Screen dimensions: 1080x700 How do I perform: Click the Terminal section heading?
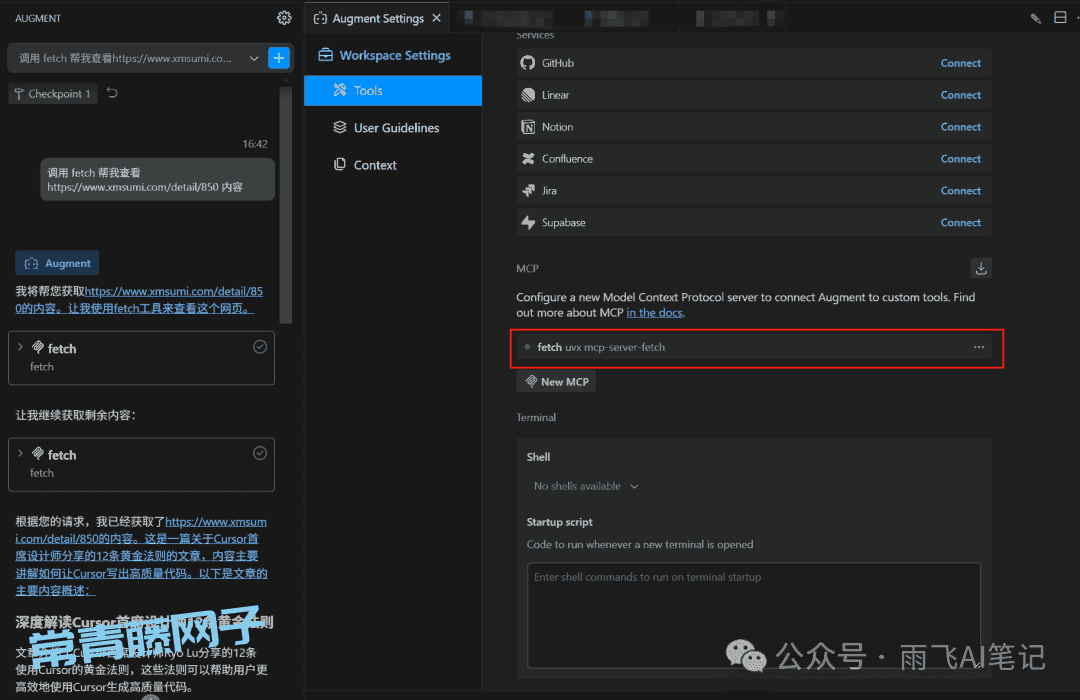pyautogui.click(x=536, y=418)
